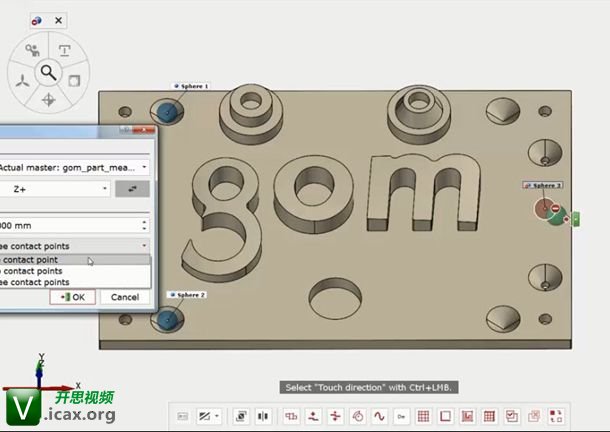Open the contact points combo box
This screenshot has height=432, width=610.
pos(144,245)
